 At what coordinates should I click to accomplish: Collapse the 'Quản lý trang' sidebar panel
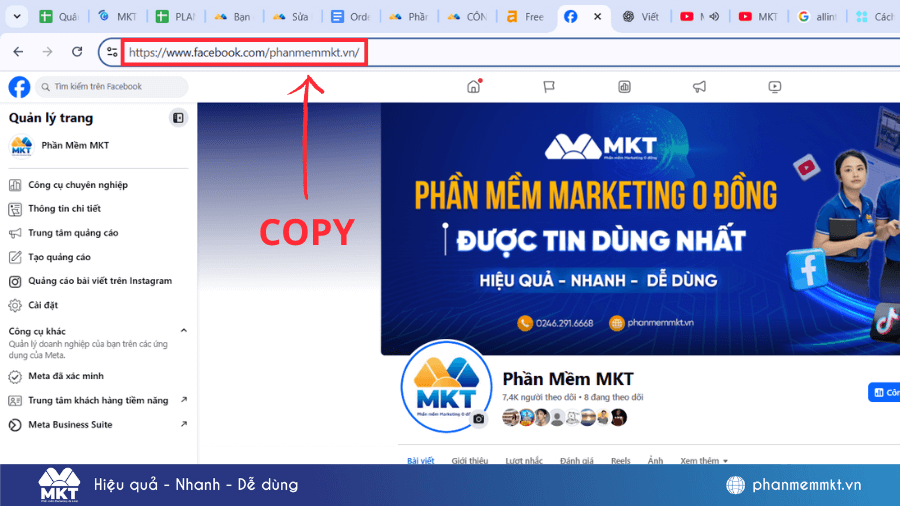coord(179,118)
